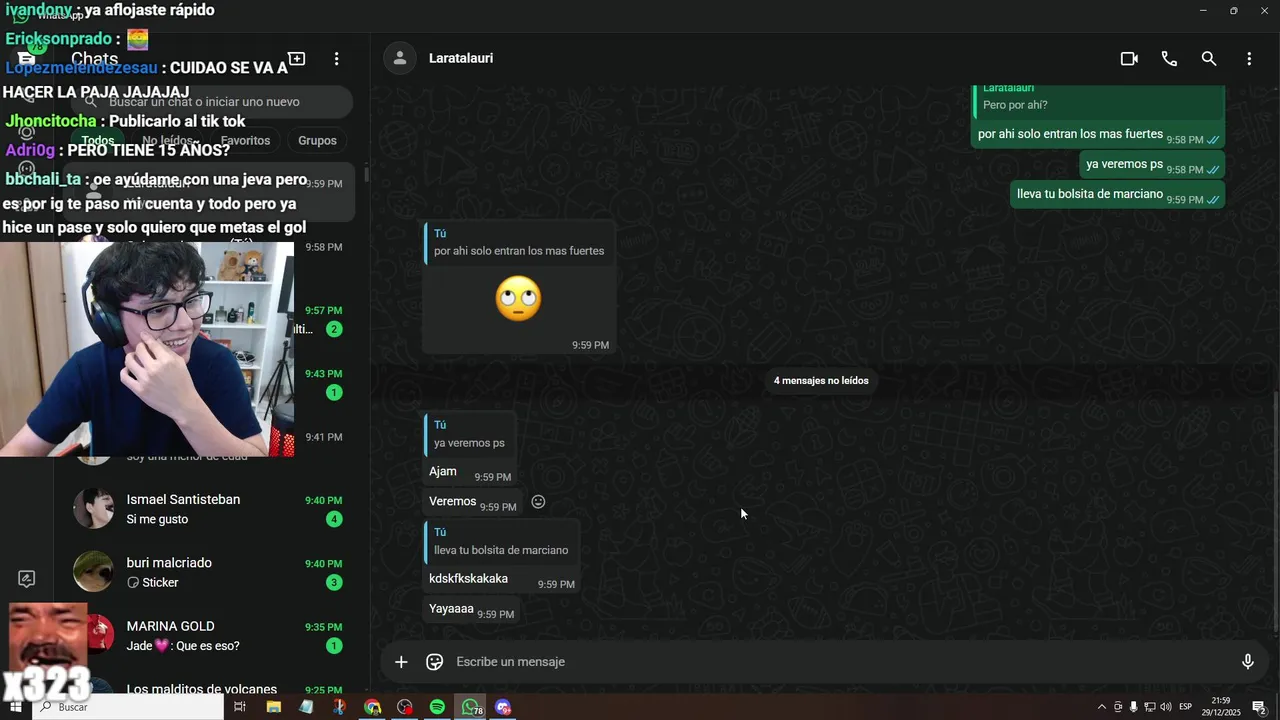
Task: Click unread badge 1 beside 9:43 PM chat
Action: 334,392
